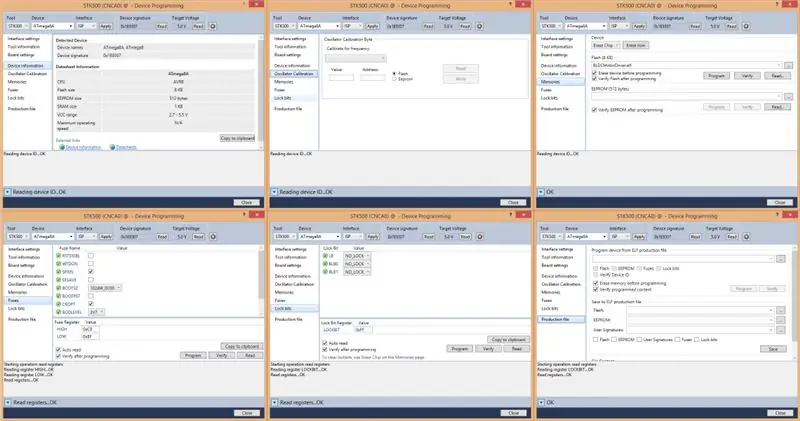The height and width of the screenshot is (421, 800).
Task: Click Copy to clipboard in Device information window
Action: pos(237,138)
